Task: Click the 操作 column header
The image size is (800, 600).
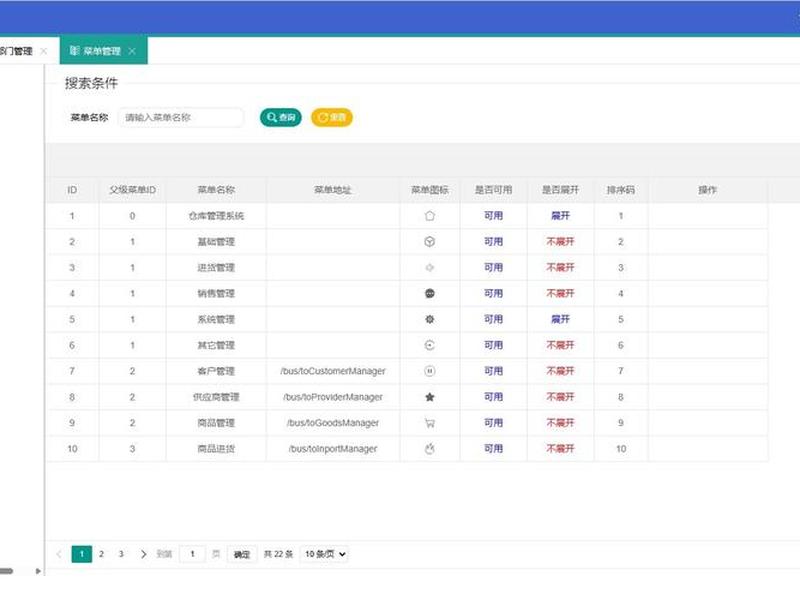Action: 708,190
